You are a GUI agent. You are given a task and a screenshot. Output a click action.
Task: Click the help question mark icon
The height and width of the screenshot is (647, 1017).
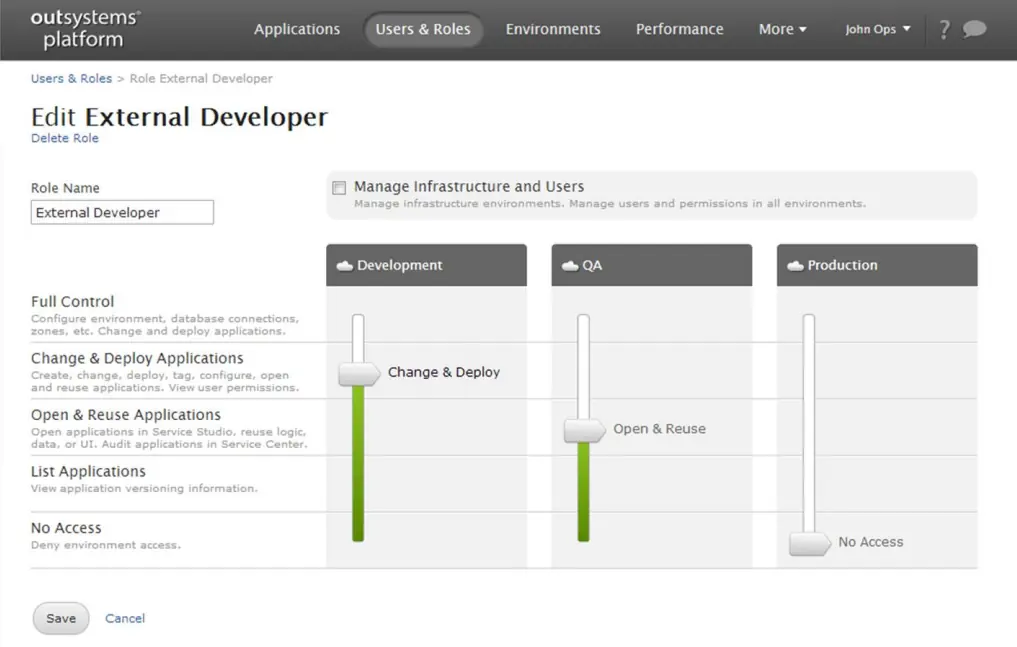[x=944, y=29]
